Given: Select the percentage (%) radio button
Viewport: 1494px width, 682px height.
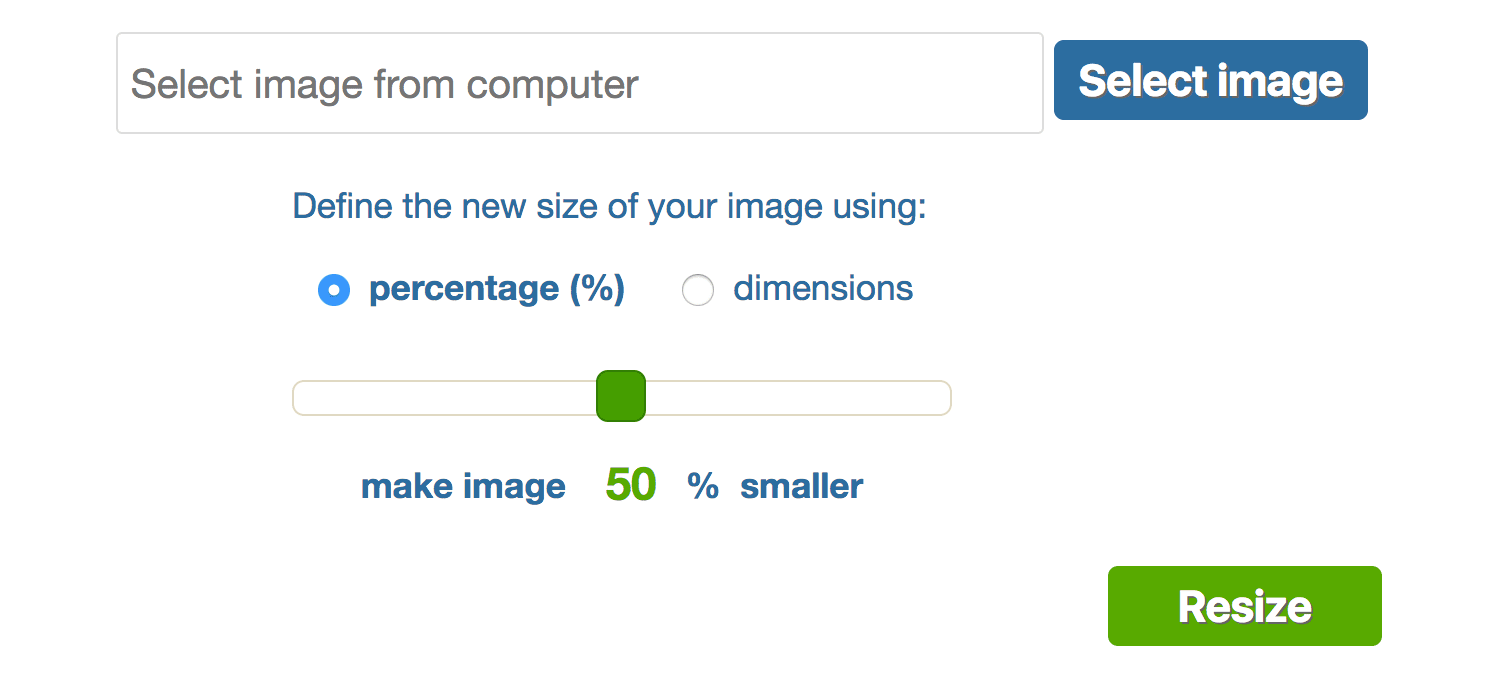Looking at the screenshot, I should coord(334,291).
